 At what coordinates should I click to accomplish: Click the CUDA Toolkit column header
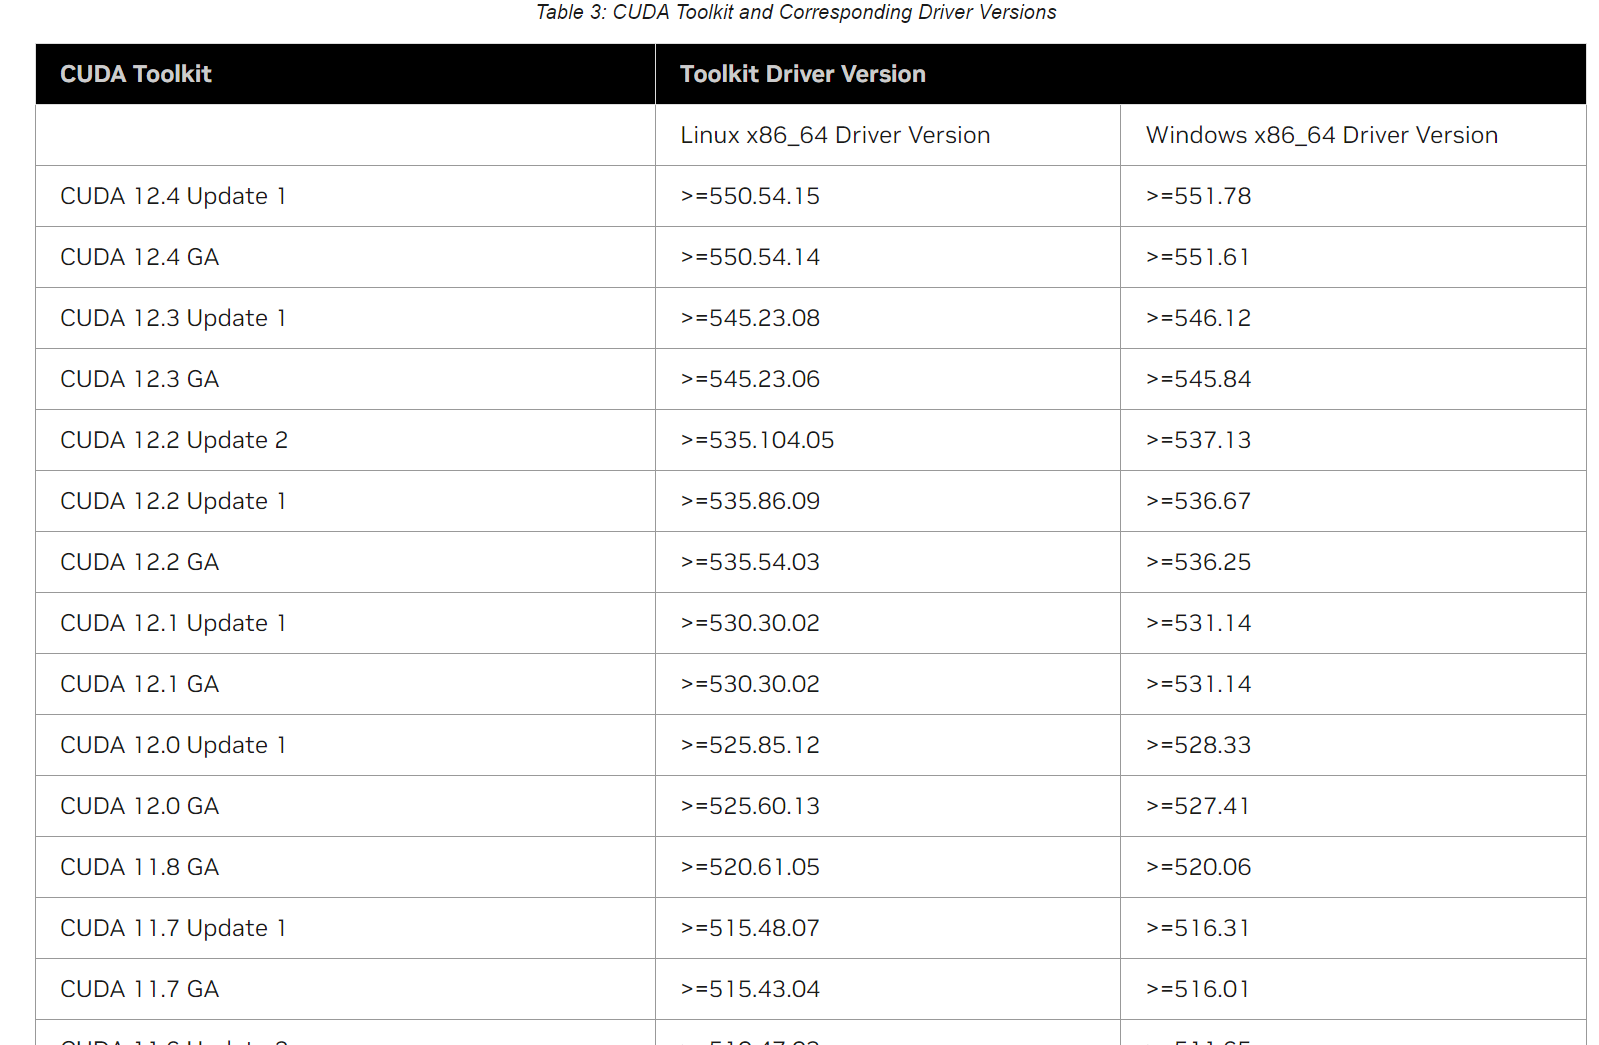click(x=136, y=74)
